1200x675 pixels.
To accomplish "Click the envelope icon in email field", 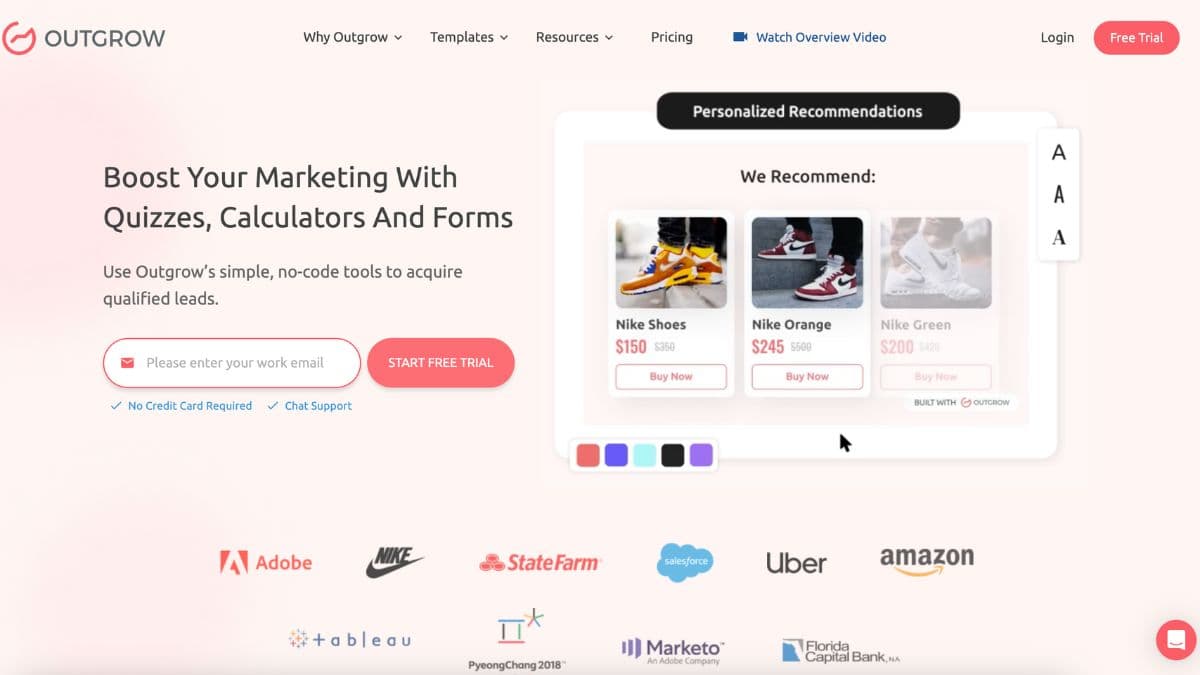I will (127, 363).
